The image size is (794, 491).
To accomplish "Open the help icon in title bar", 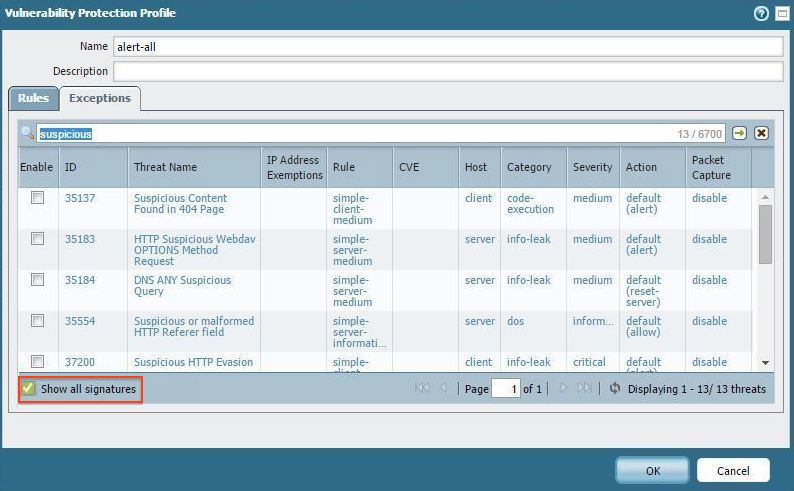I will pyautogui.click(x=763, y=13).
